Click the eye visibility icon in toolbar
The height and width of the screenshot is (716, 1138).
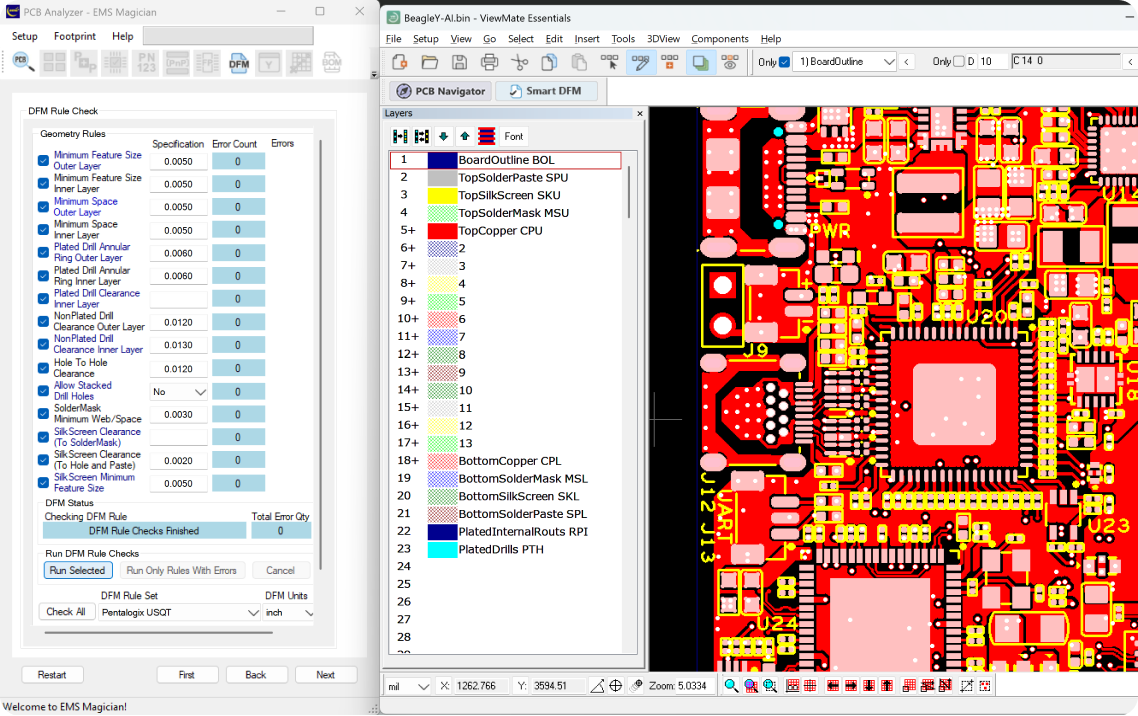point(731,62)
